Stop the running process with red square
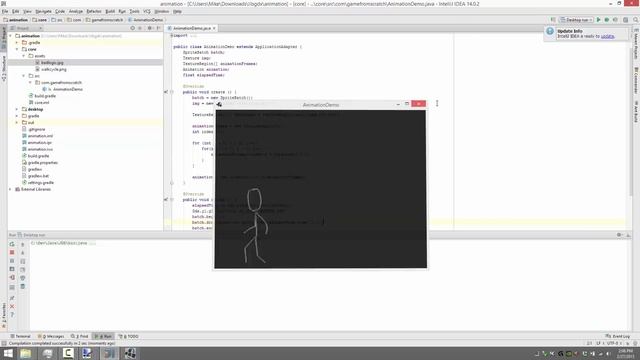 12,252
